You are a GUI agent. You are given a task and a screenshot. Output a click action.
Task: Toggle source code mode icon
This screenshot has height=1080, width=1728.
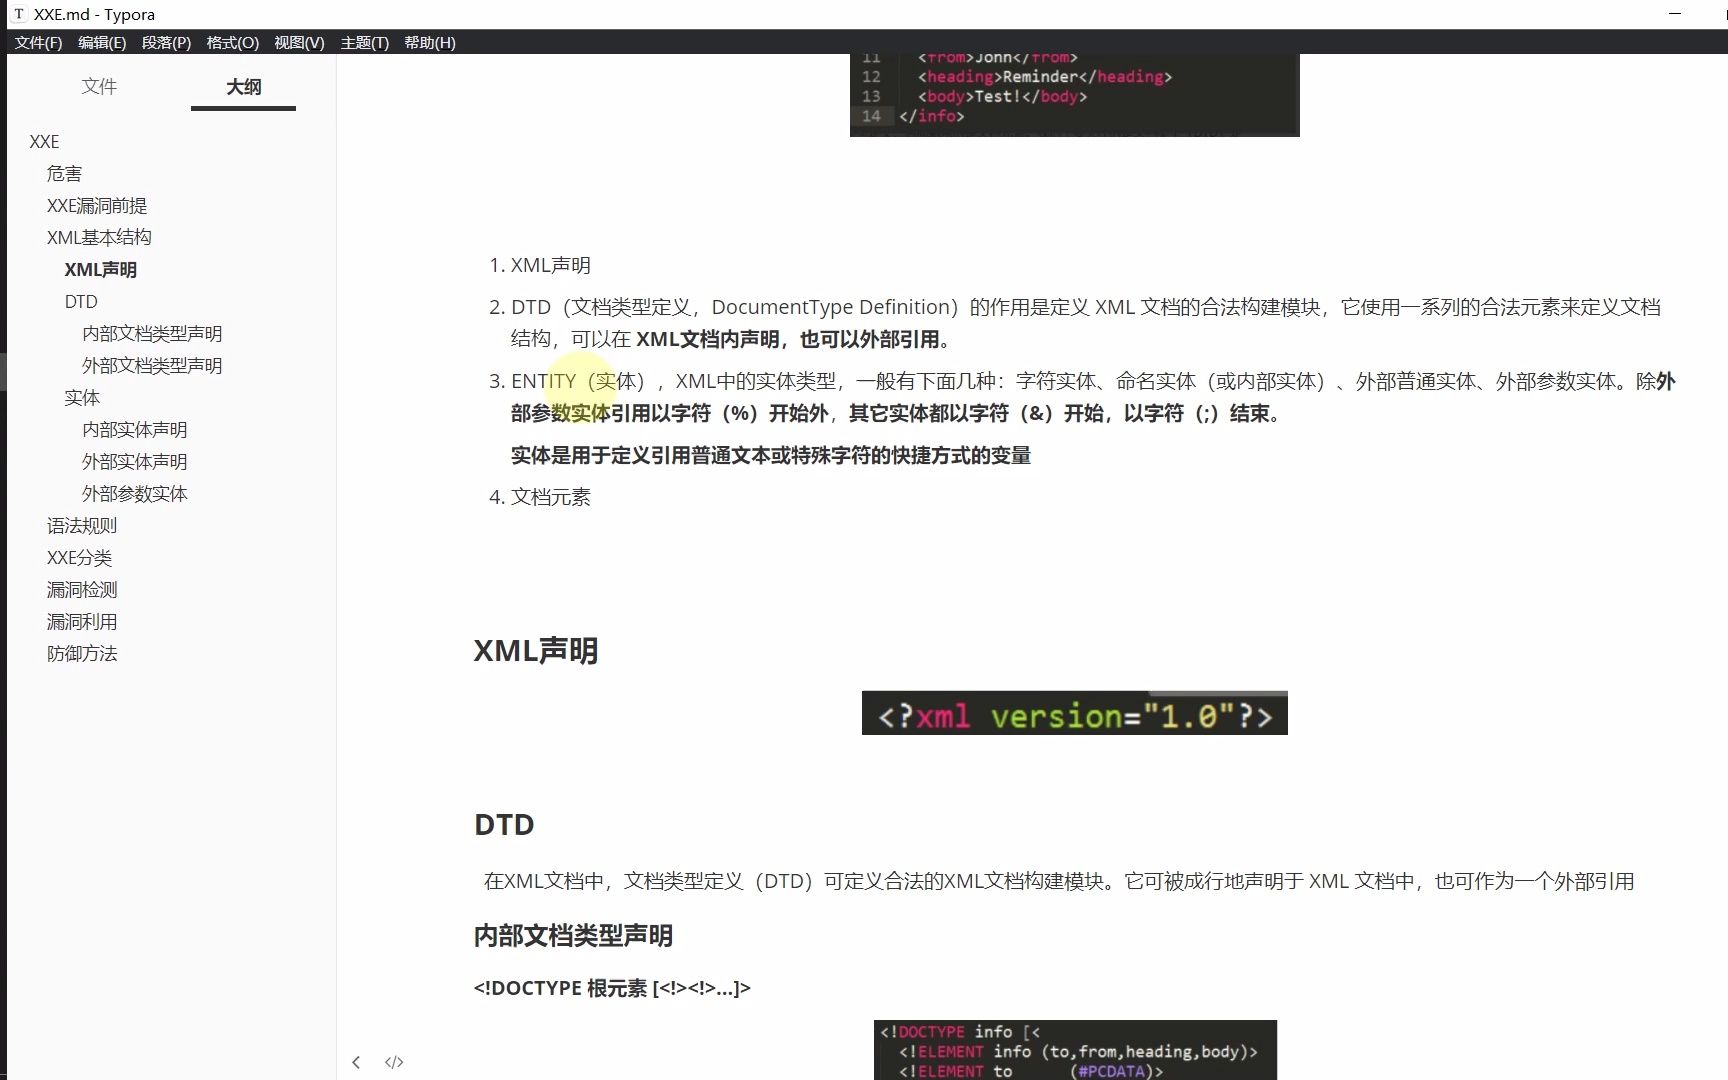[x=394, y=1062]
